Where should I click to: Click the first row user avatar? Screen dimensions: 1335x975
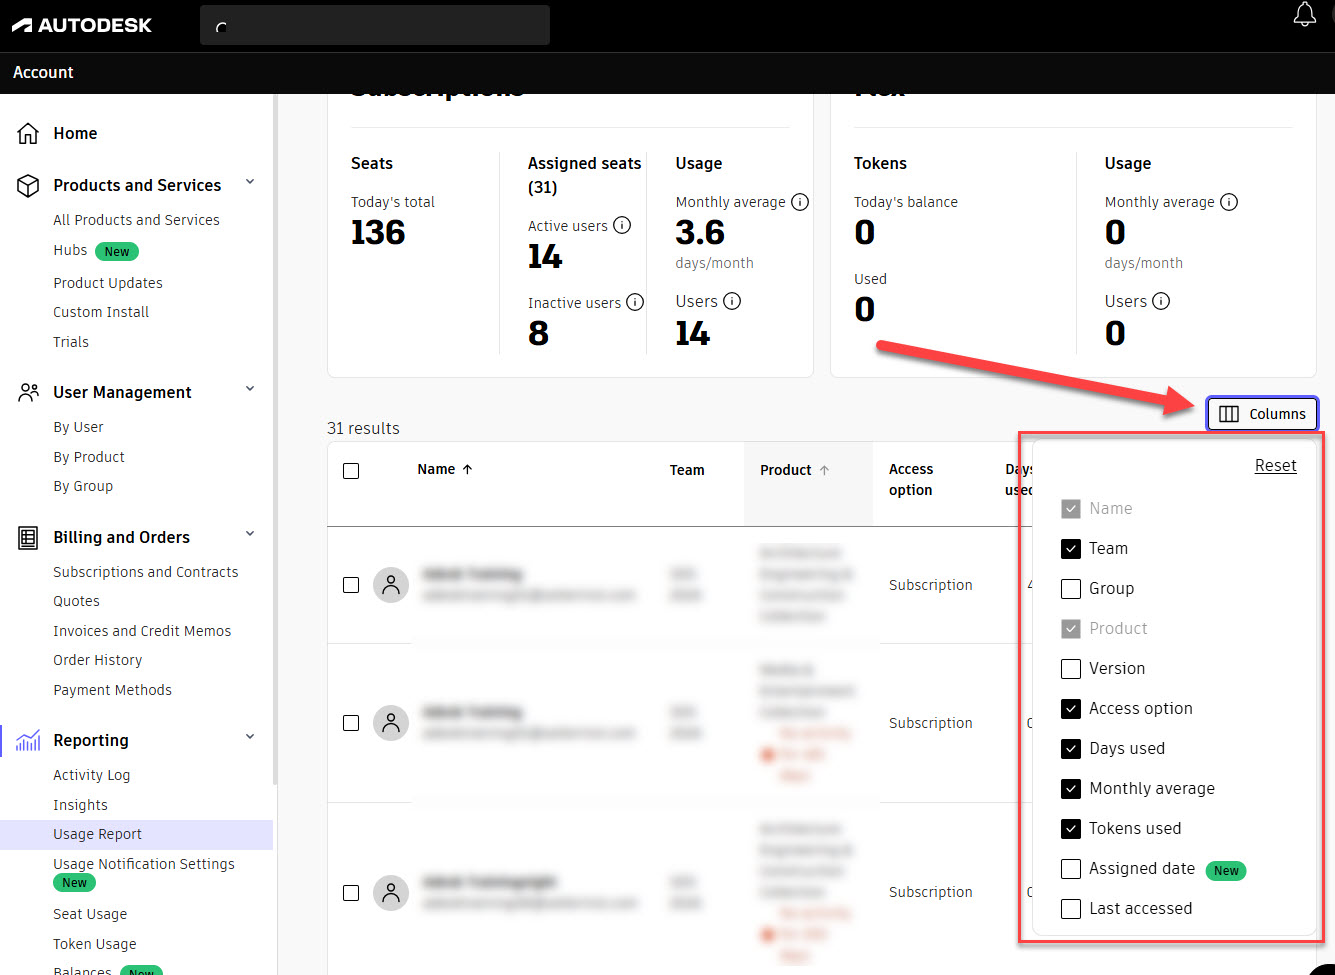point(391,585)
